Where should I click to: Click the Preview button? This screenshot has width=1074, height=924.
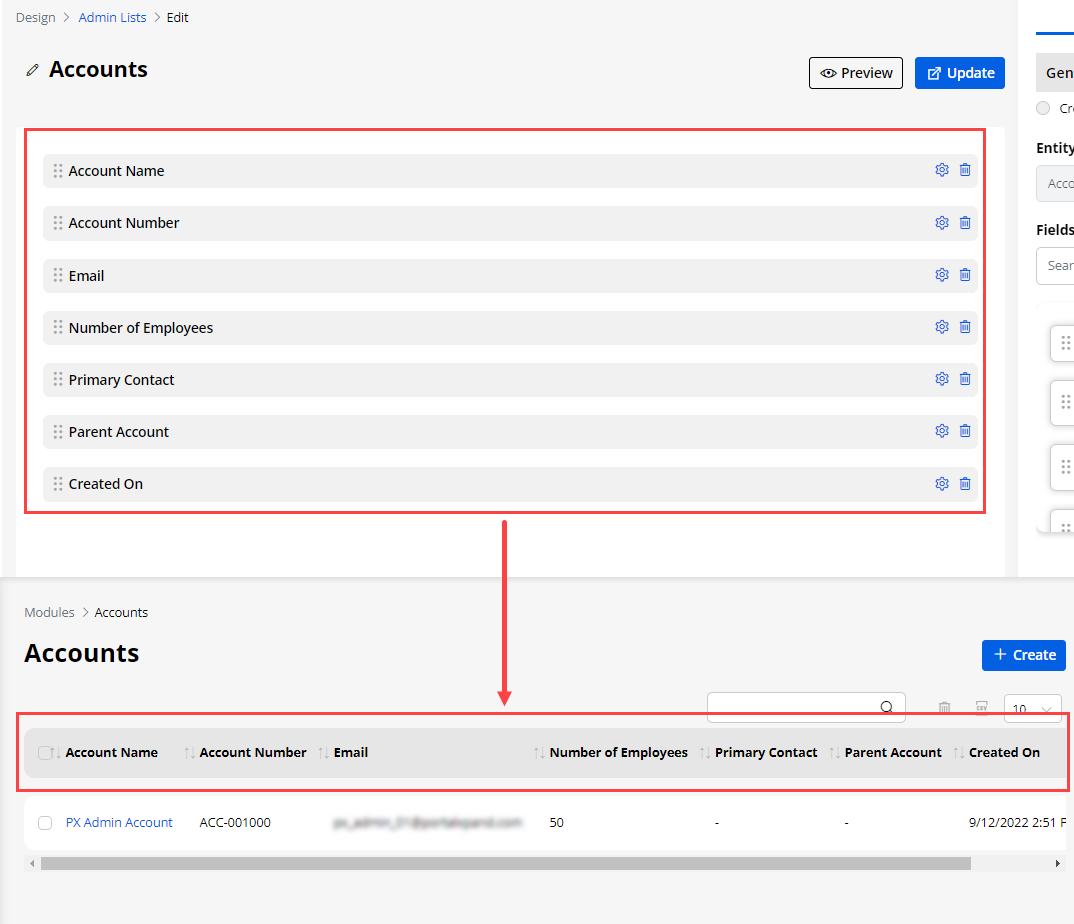(x=856, y=73)
